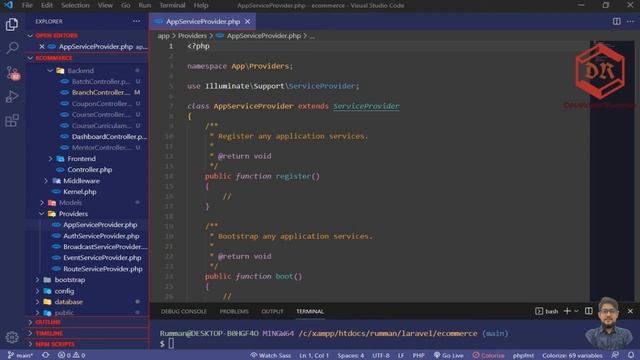Open the Help menu
640x360 pixels.
tap(201, 5)
